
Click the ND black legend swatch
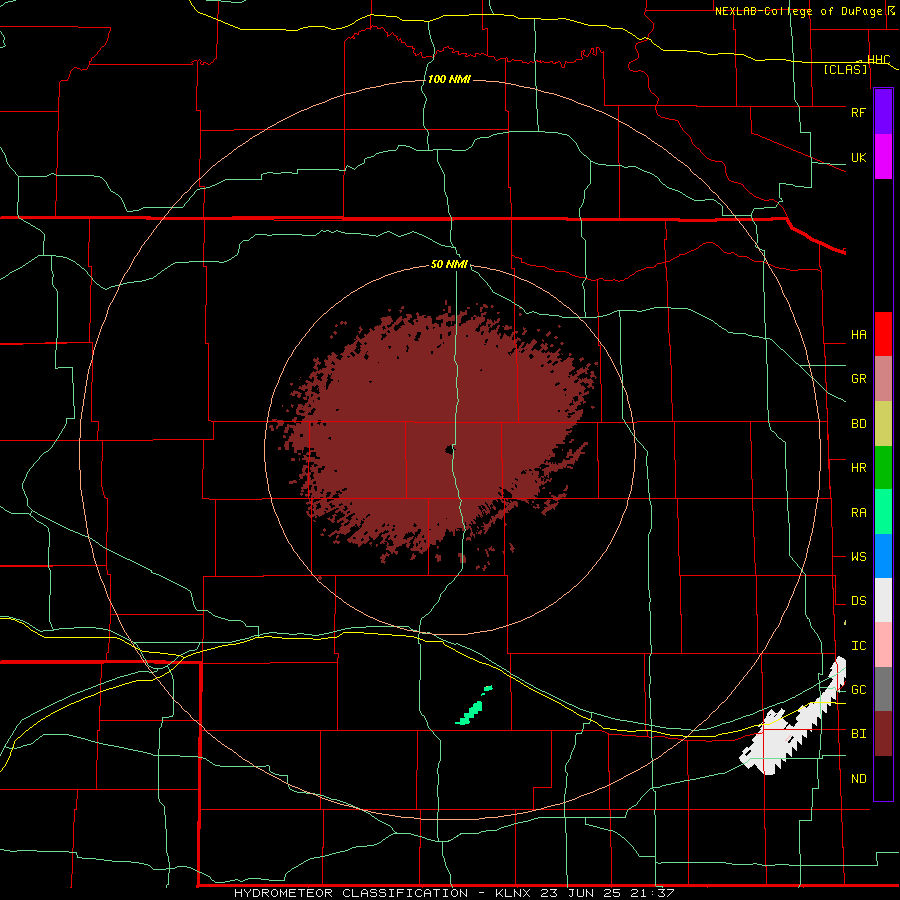[x=883, y=778]
